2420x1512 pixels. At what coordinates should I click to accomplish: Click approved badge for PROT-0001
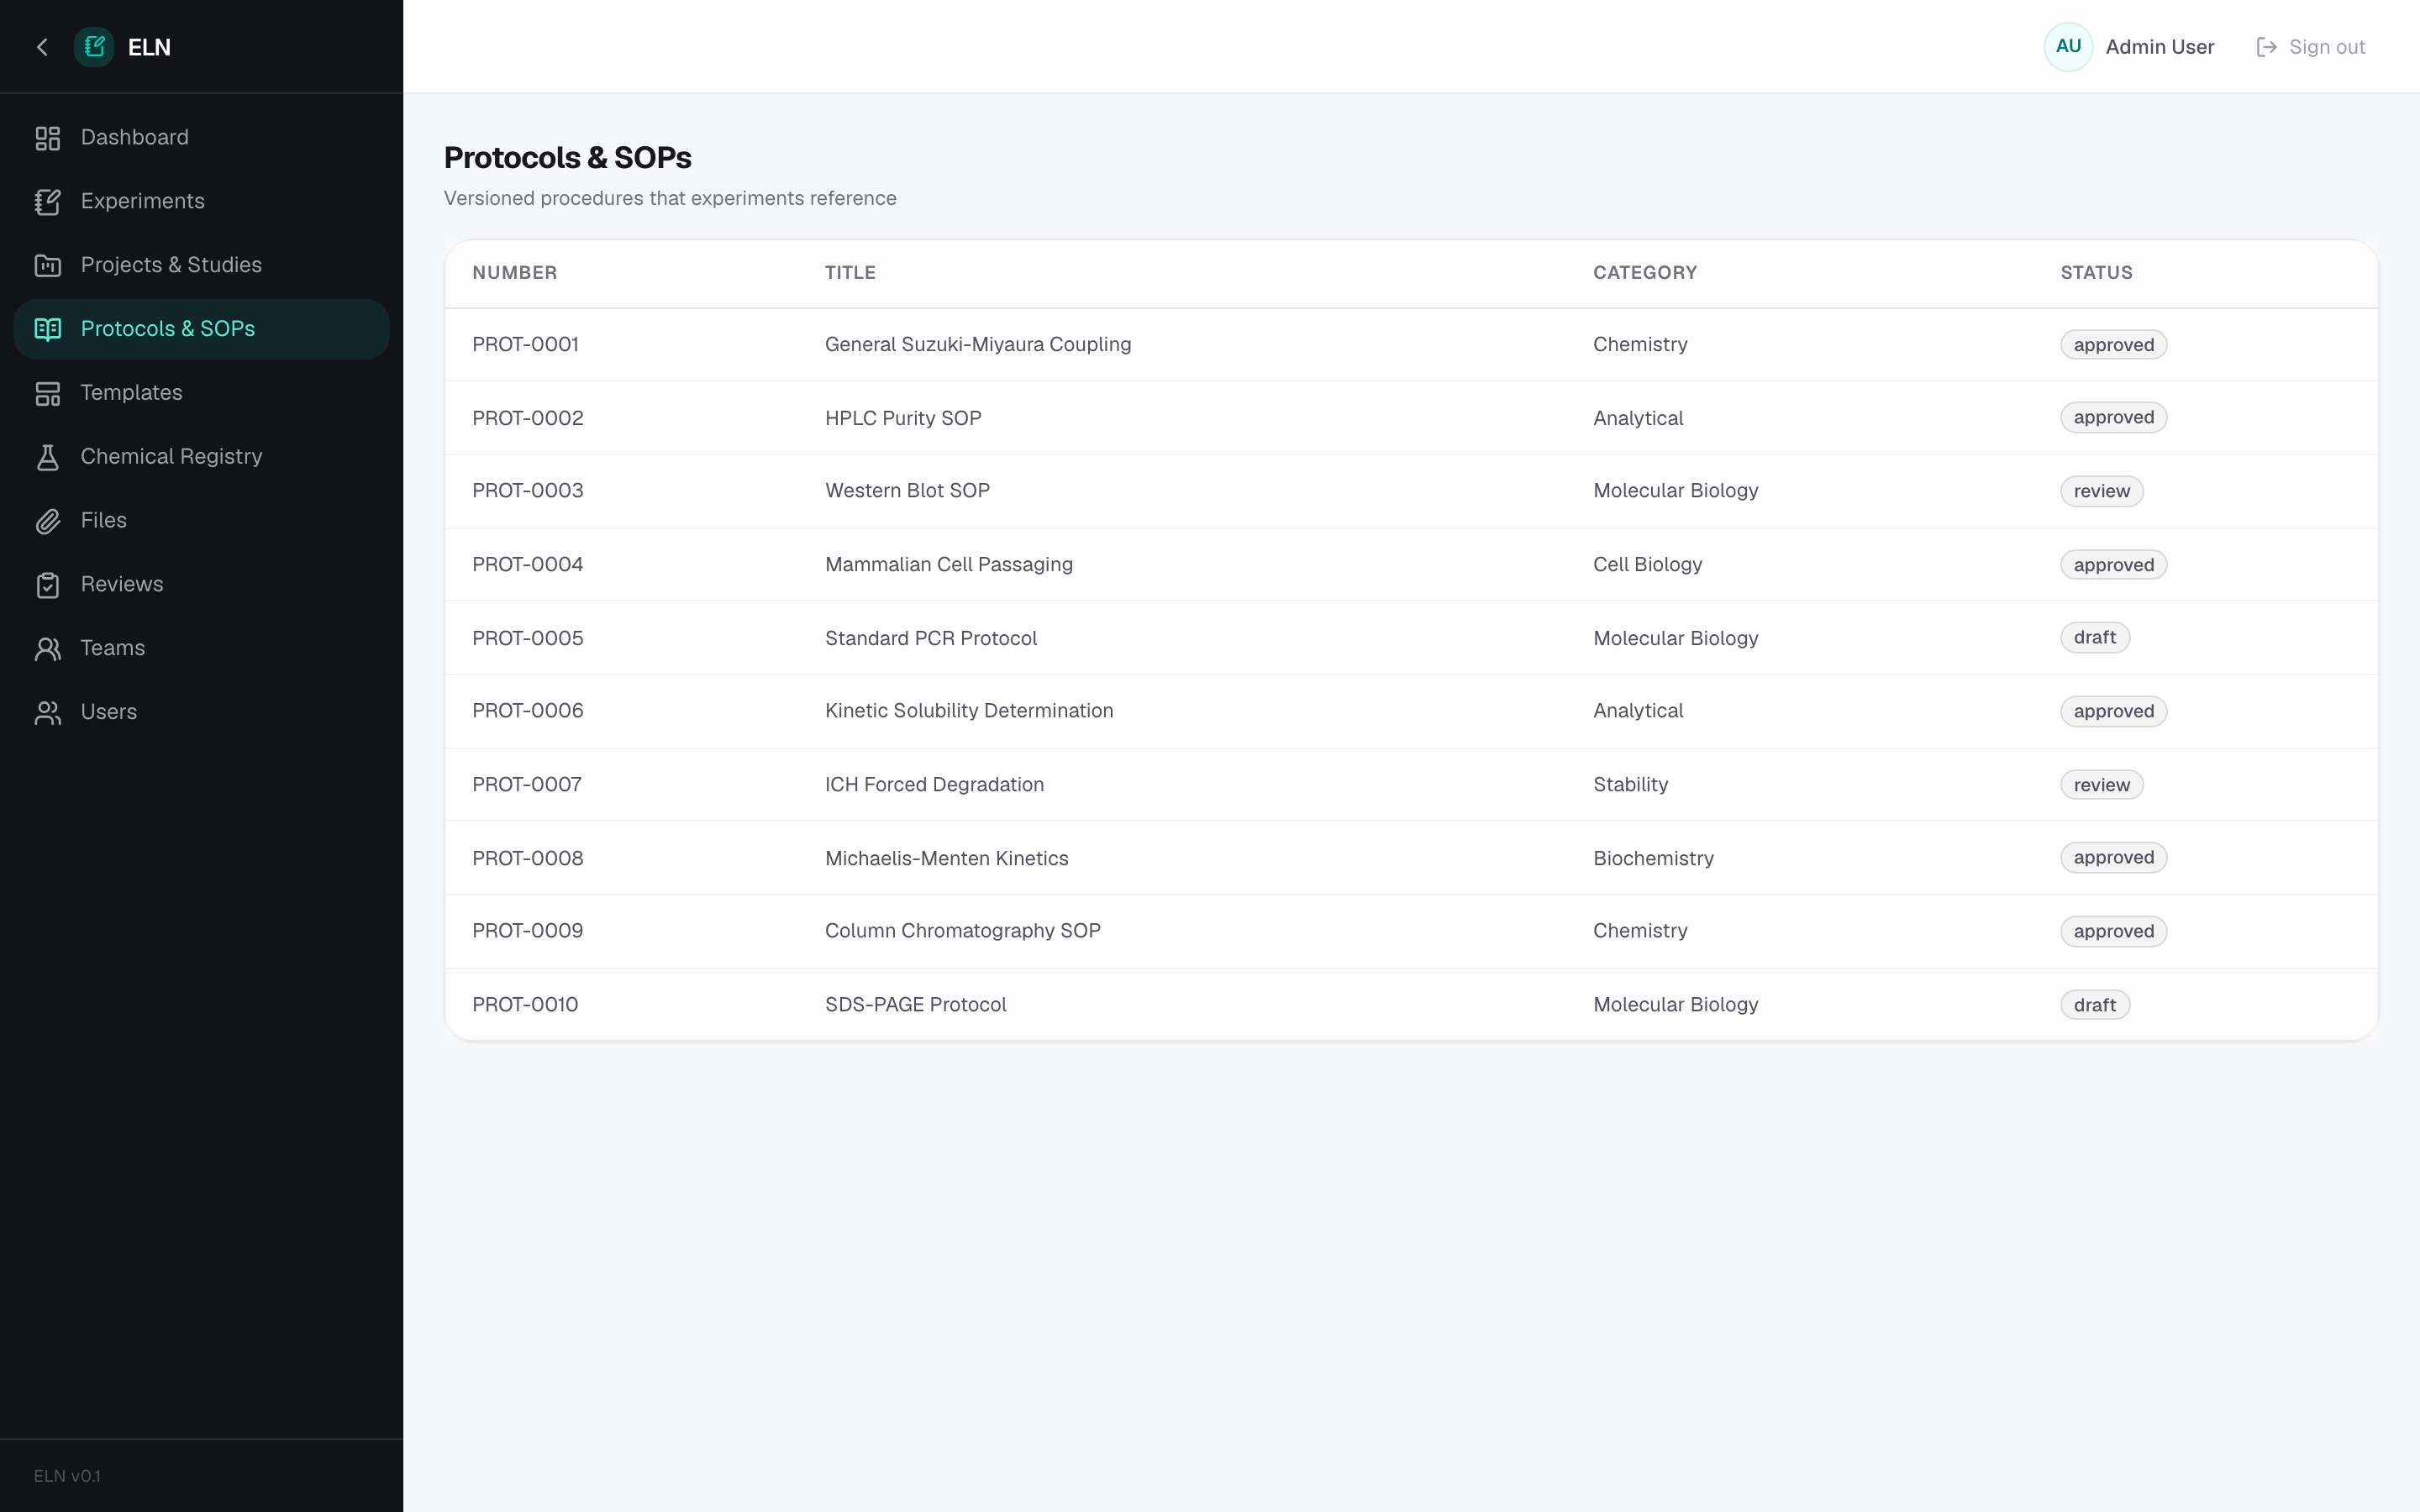click(x=2113, y=345)
